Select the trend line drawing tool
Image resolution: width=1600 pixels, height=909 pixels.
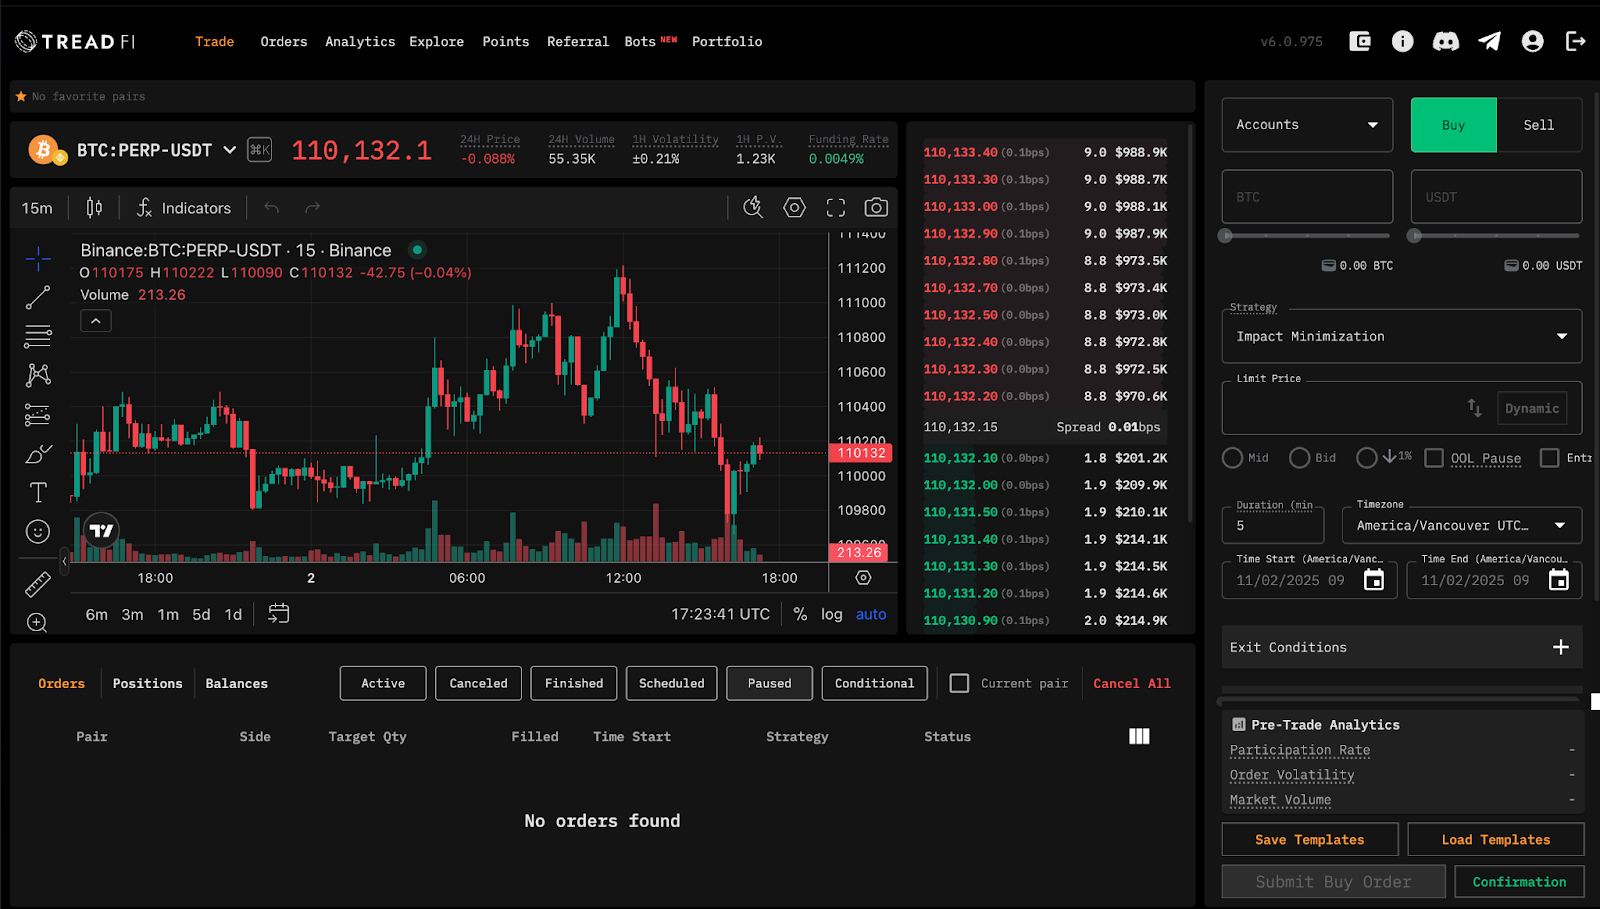click(x=38, y=297)
